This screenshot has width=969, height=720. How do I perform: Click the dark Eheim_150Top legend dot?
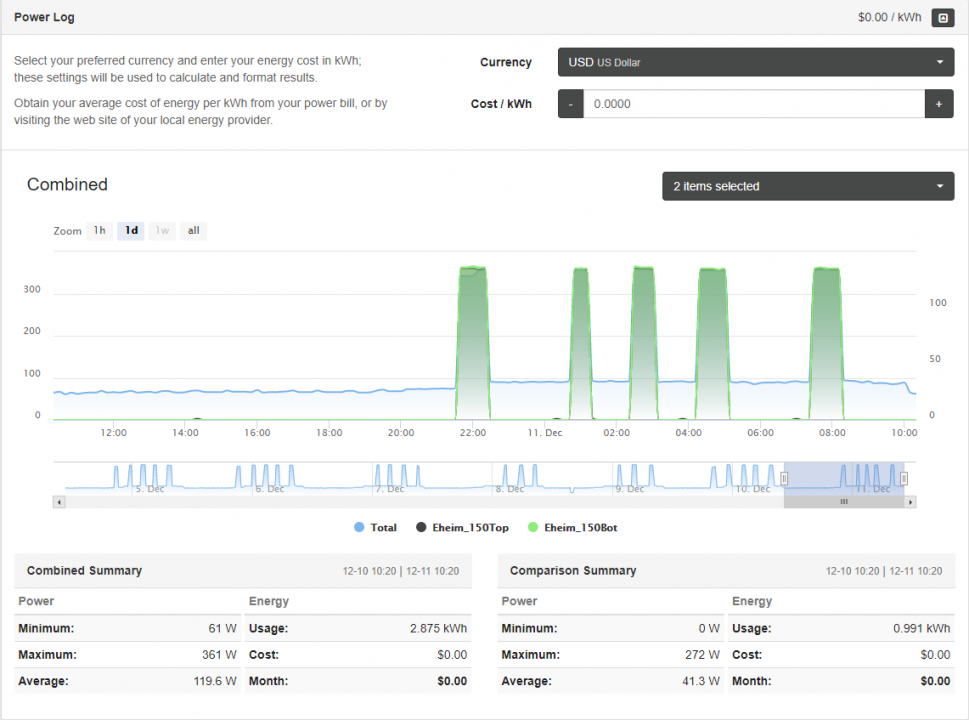point(421,527)
